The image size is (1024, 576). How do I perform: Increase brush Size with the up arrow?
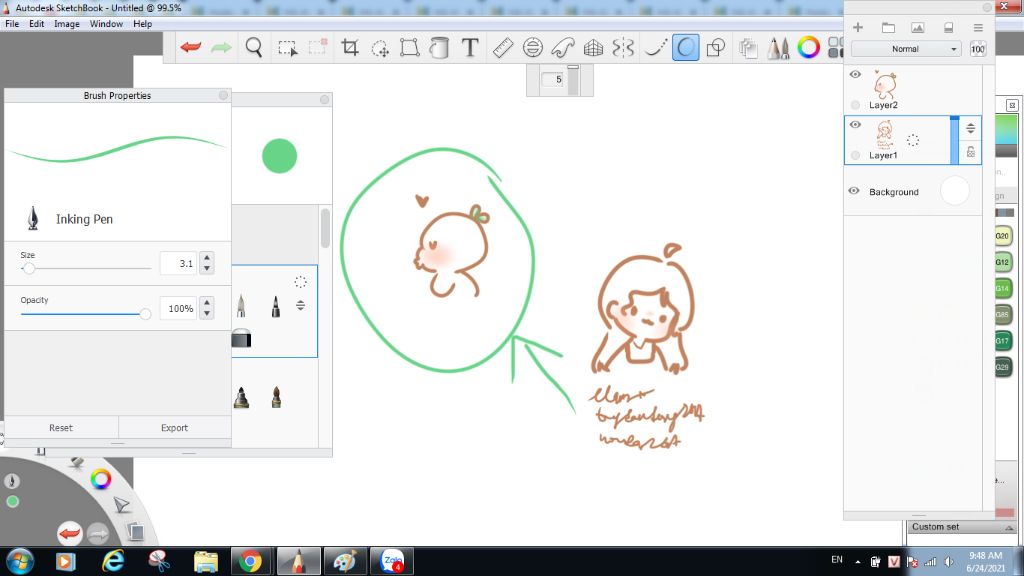click(207, 258)
